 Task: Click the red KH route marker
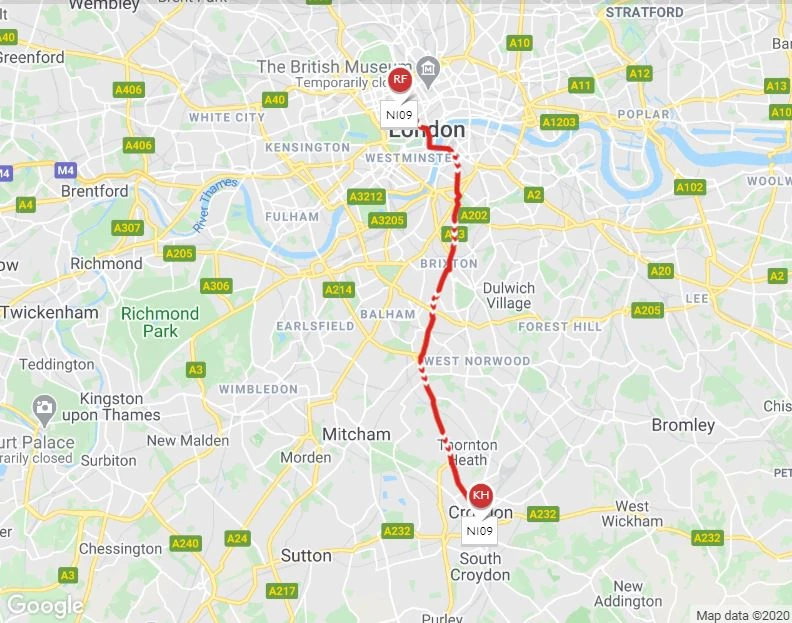pos(480,495)
